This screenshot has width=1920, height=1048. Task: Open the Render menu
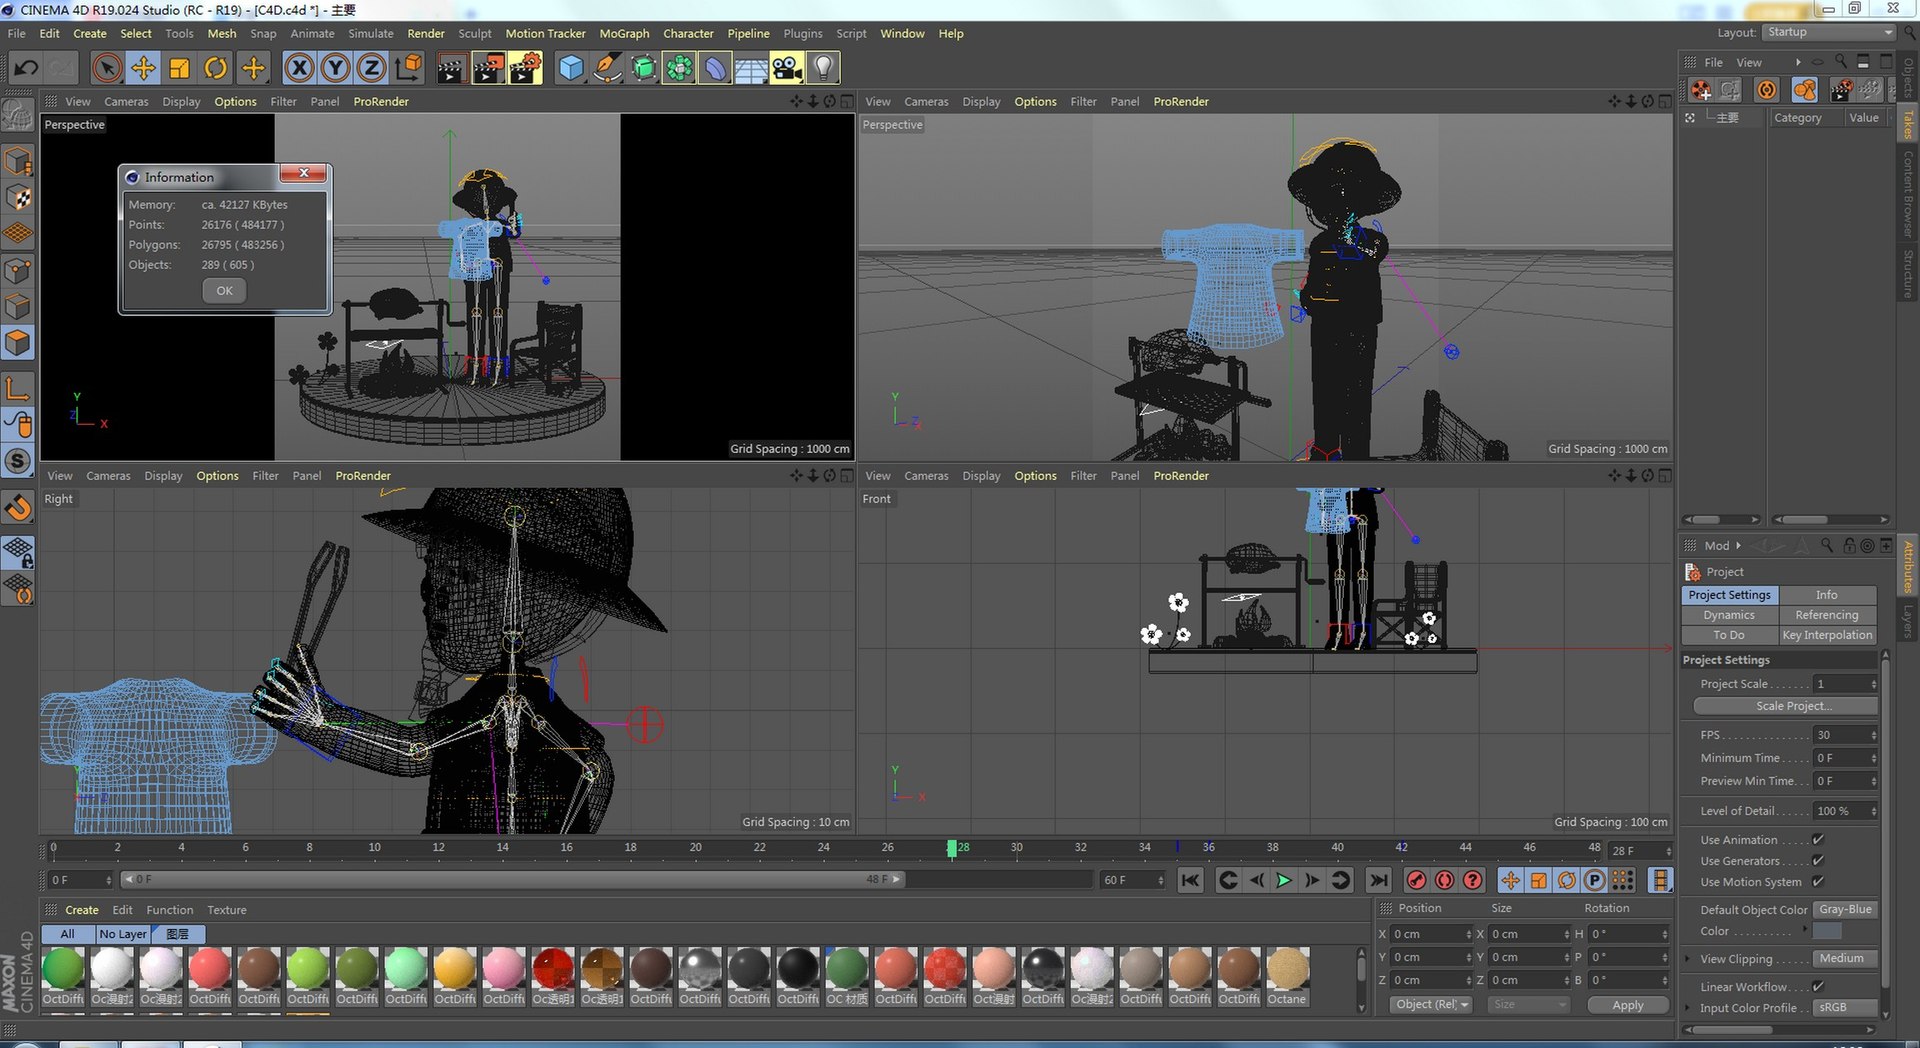(426, 33)
